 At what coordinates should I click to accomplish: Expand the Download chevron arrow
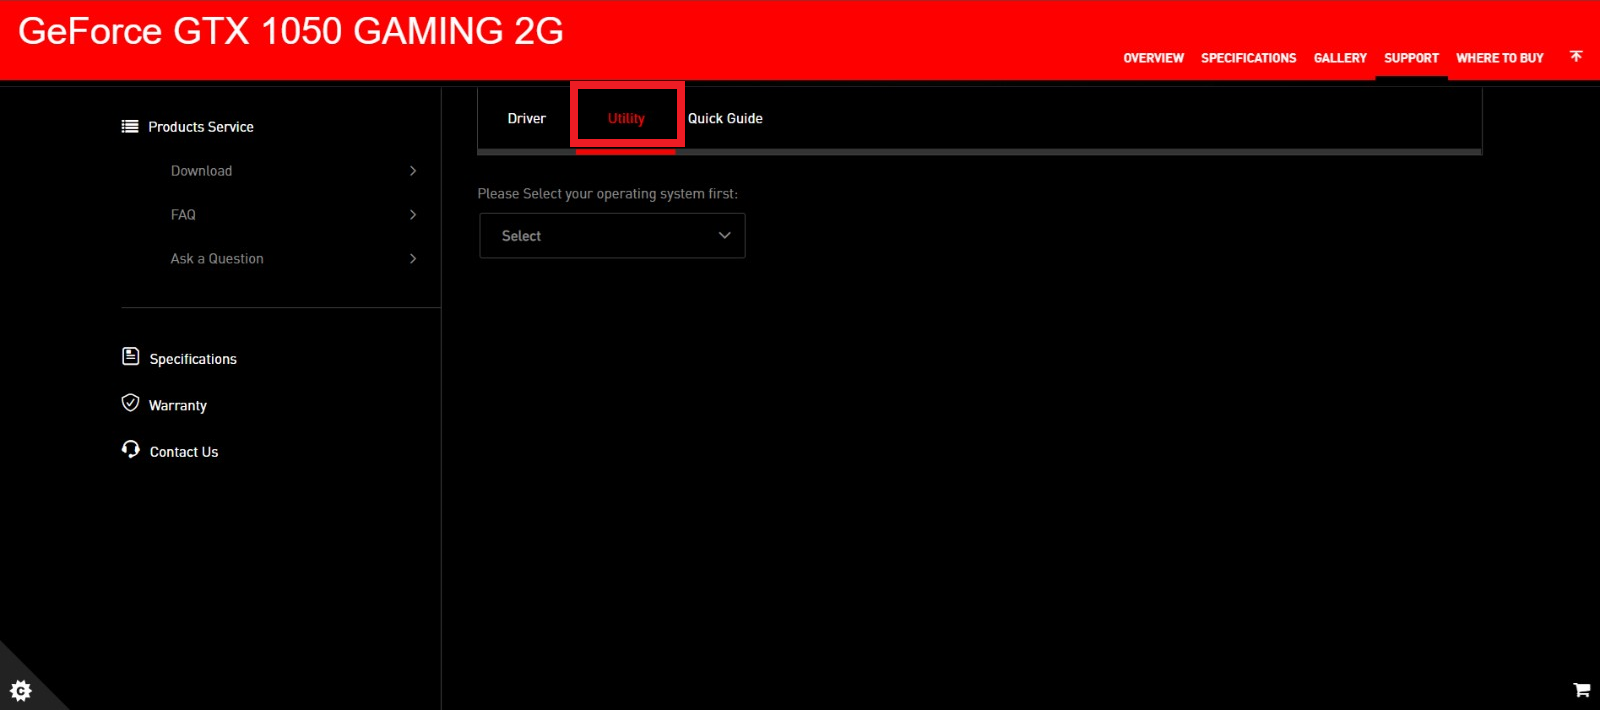[413, 171]
